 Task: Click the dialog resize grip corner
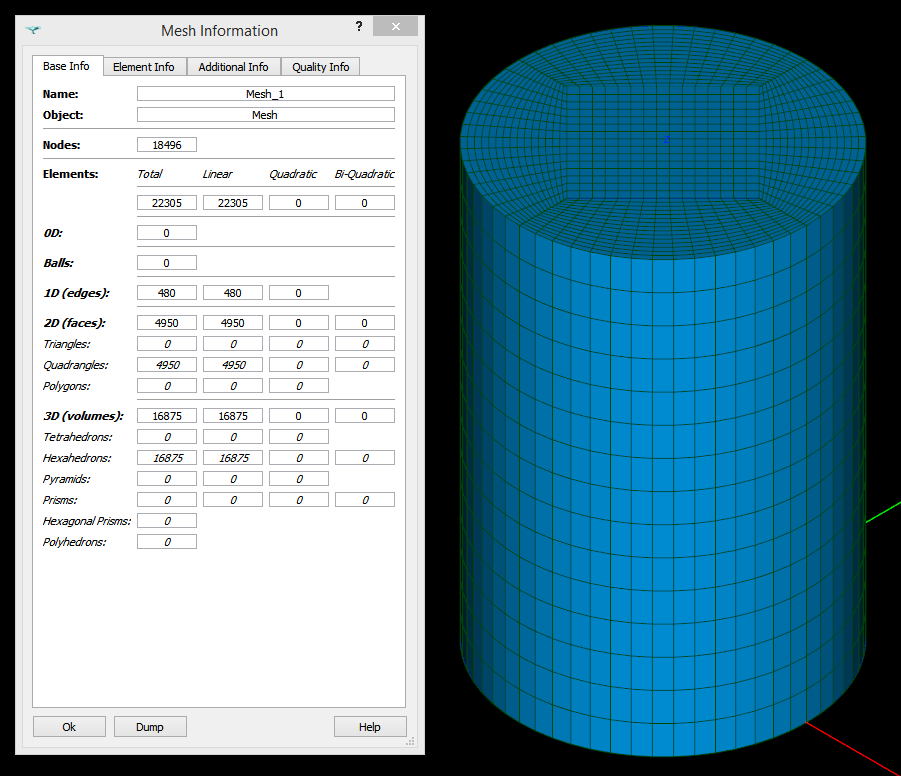coord(410,742)
